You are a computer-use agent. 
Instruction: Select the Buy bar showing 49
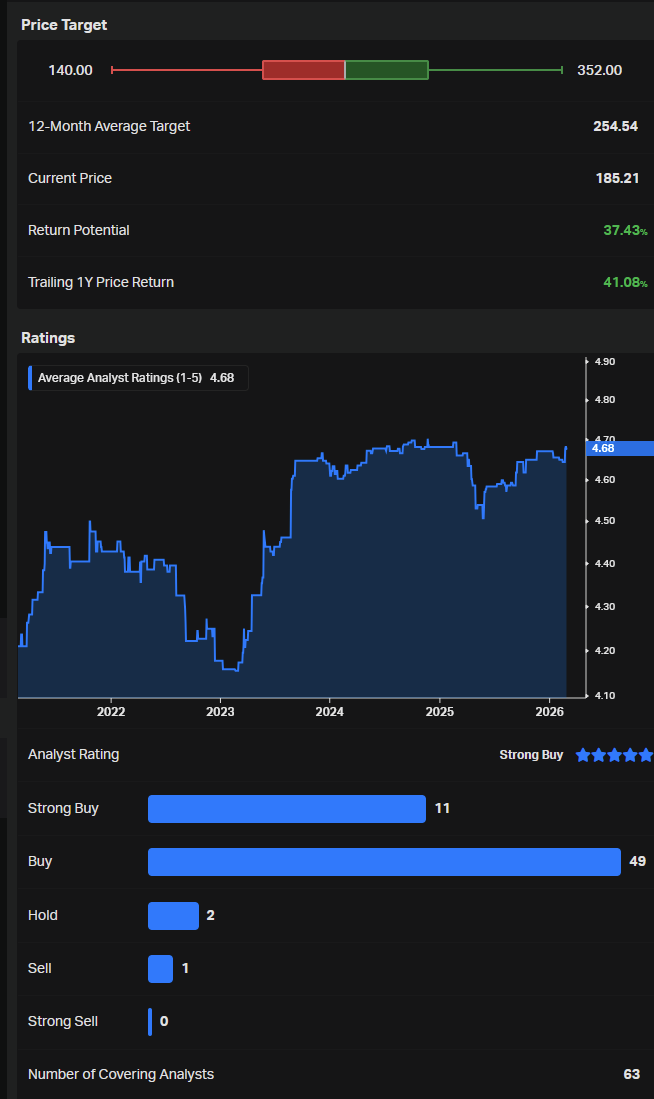[x=384, y=862]
